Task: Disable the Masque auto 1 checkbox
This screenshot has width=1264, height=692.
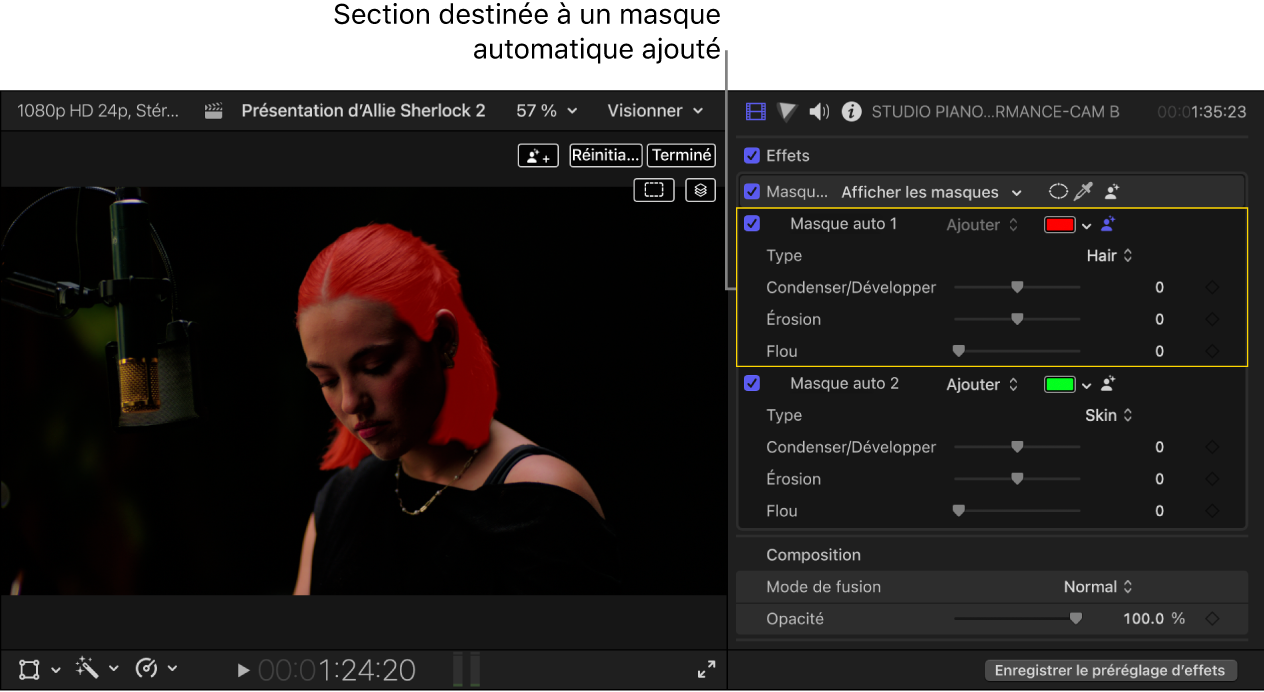Action: pyautogui.click(x=752, y=224)
